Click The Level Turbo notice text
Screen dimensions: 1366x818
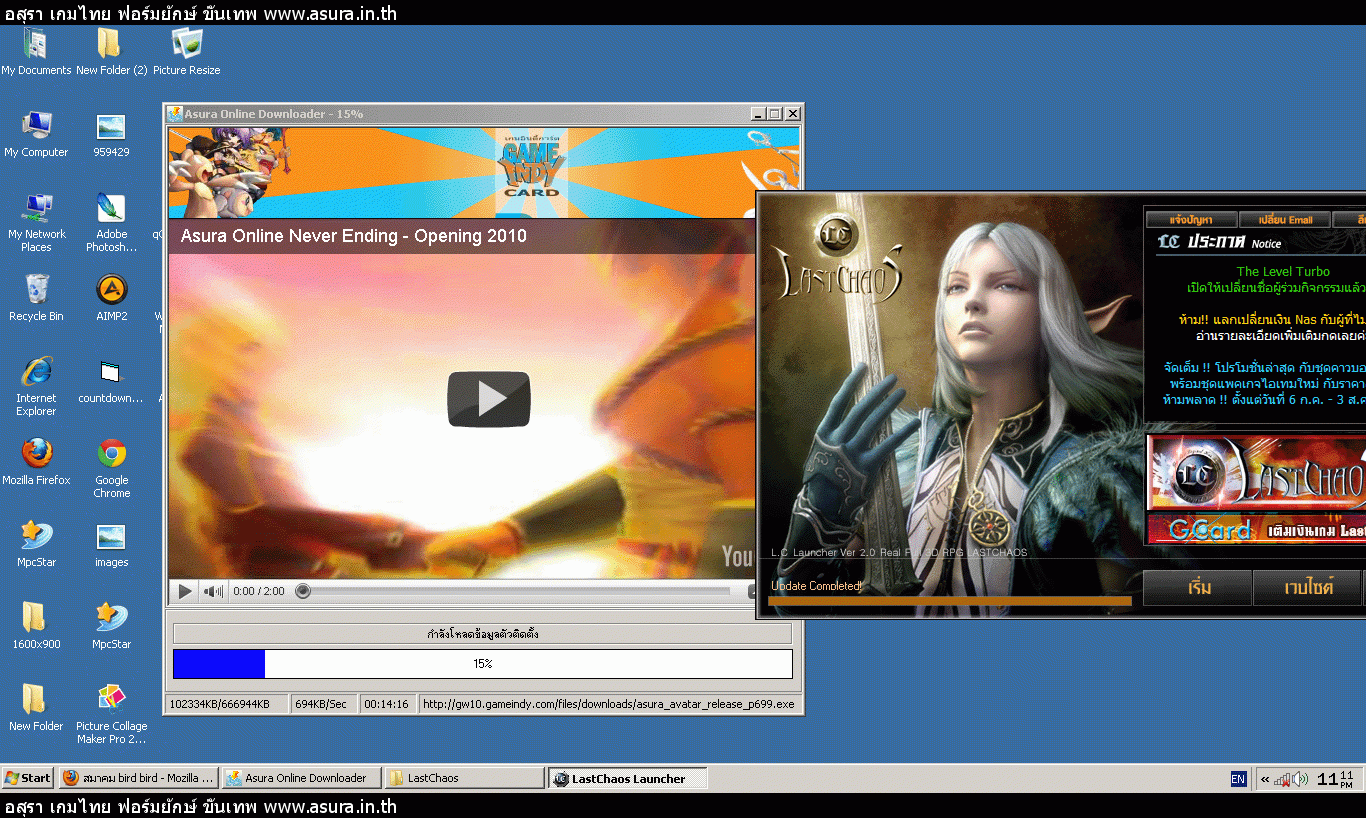pyautogui.click(x=1283, y=272)
